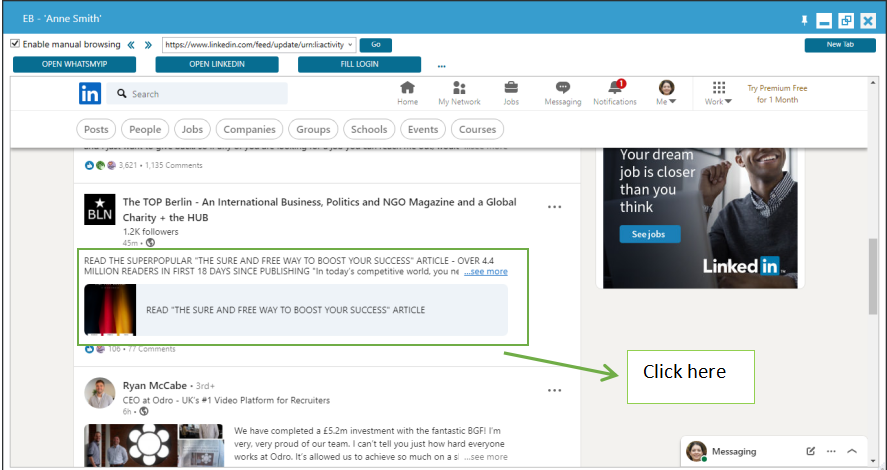
Task: Click Try Premium Free for 1 Month
Action: [x=777, y=94]
